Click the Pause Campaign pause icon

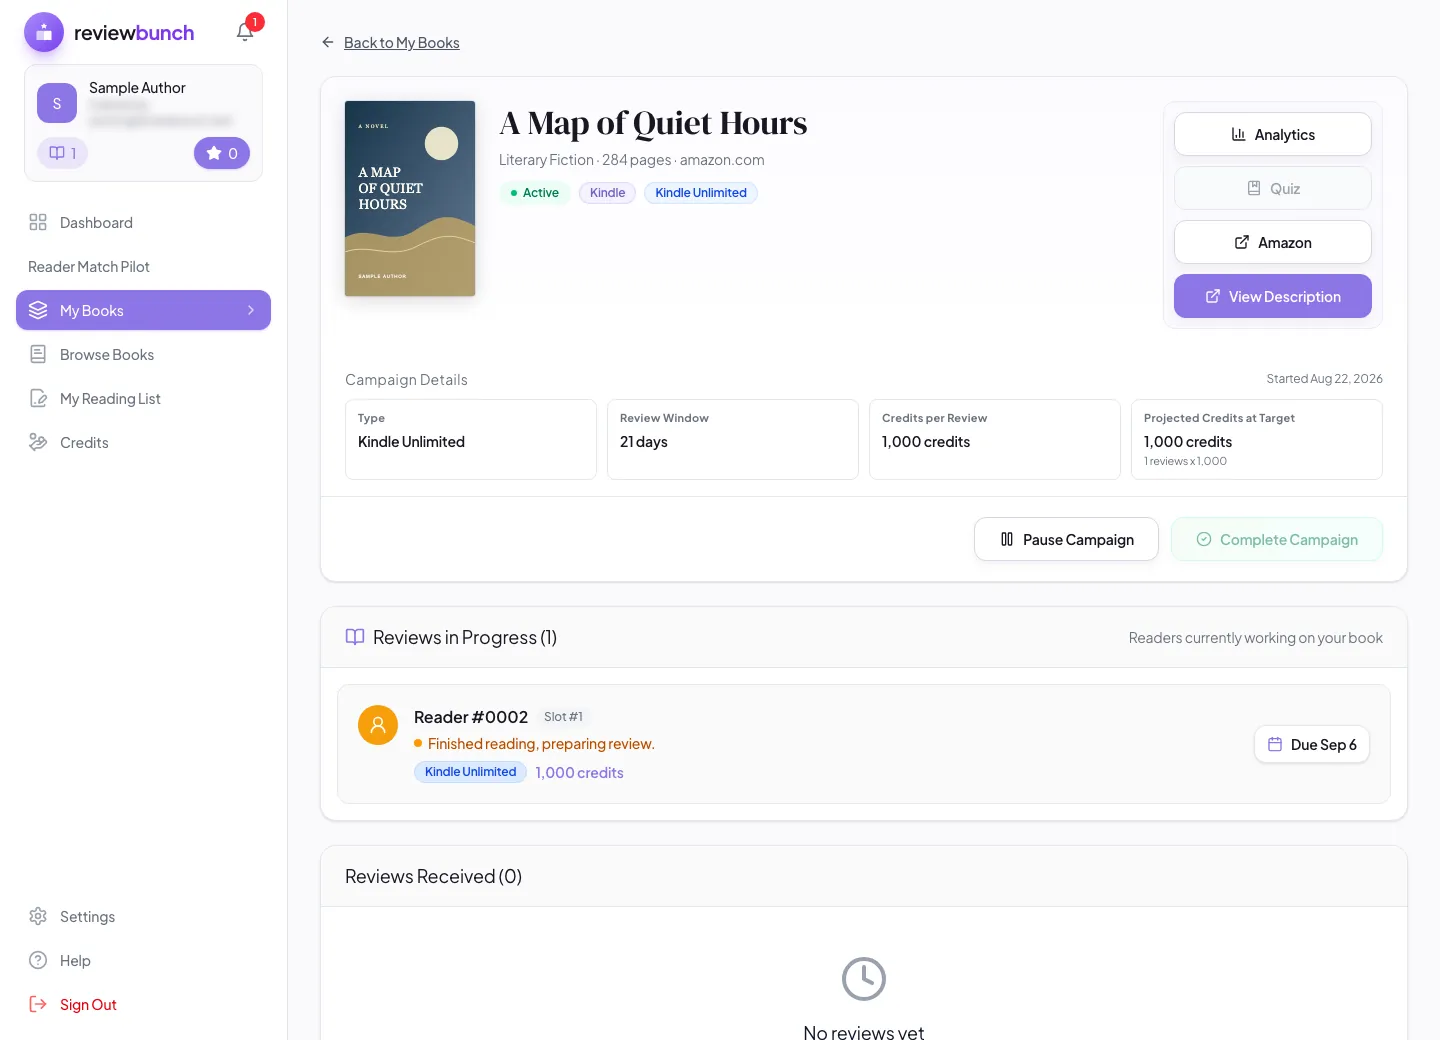1007,539
